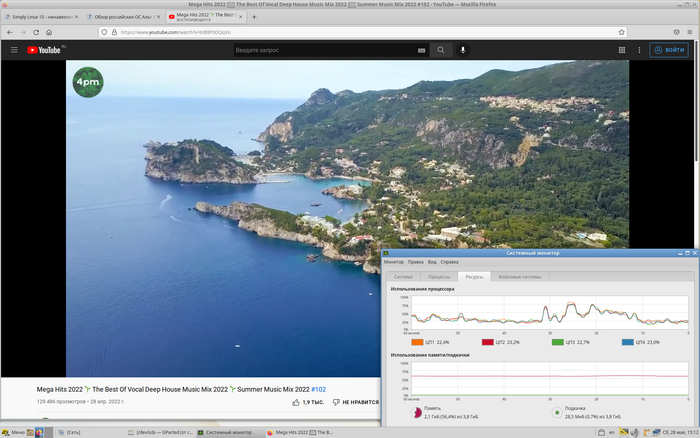
Task: Like the video with thumbs up
Action: [x=296, y=402]
